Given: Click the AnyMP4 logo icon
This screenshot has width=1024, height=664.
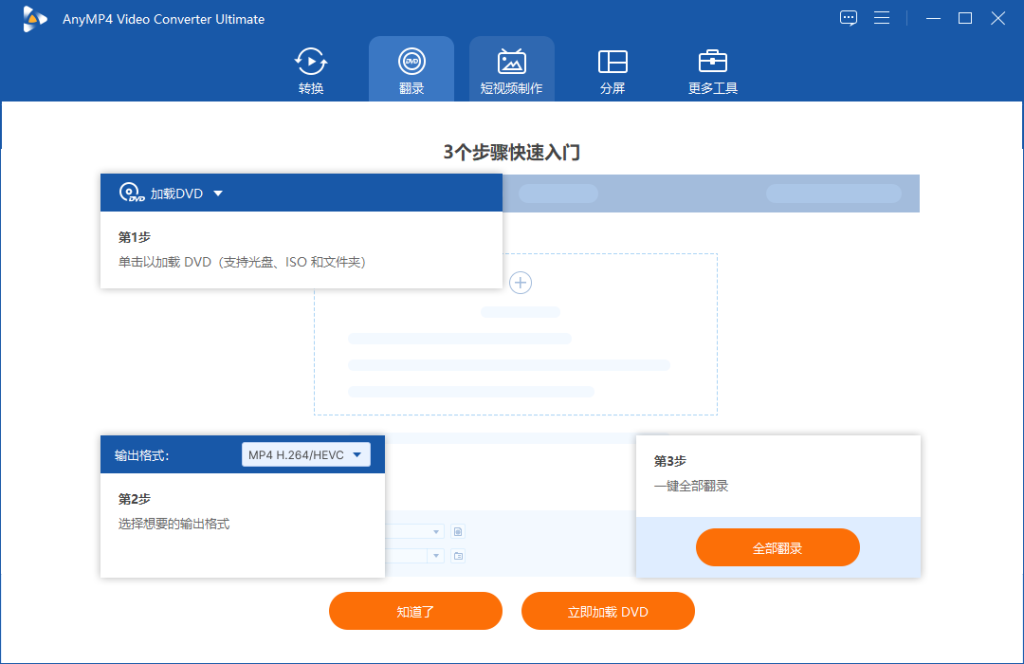Looking at the screenshot, I should (33, 18).
